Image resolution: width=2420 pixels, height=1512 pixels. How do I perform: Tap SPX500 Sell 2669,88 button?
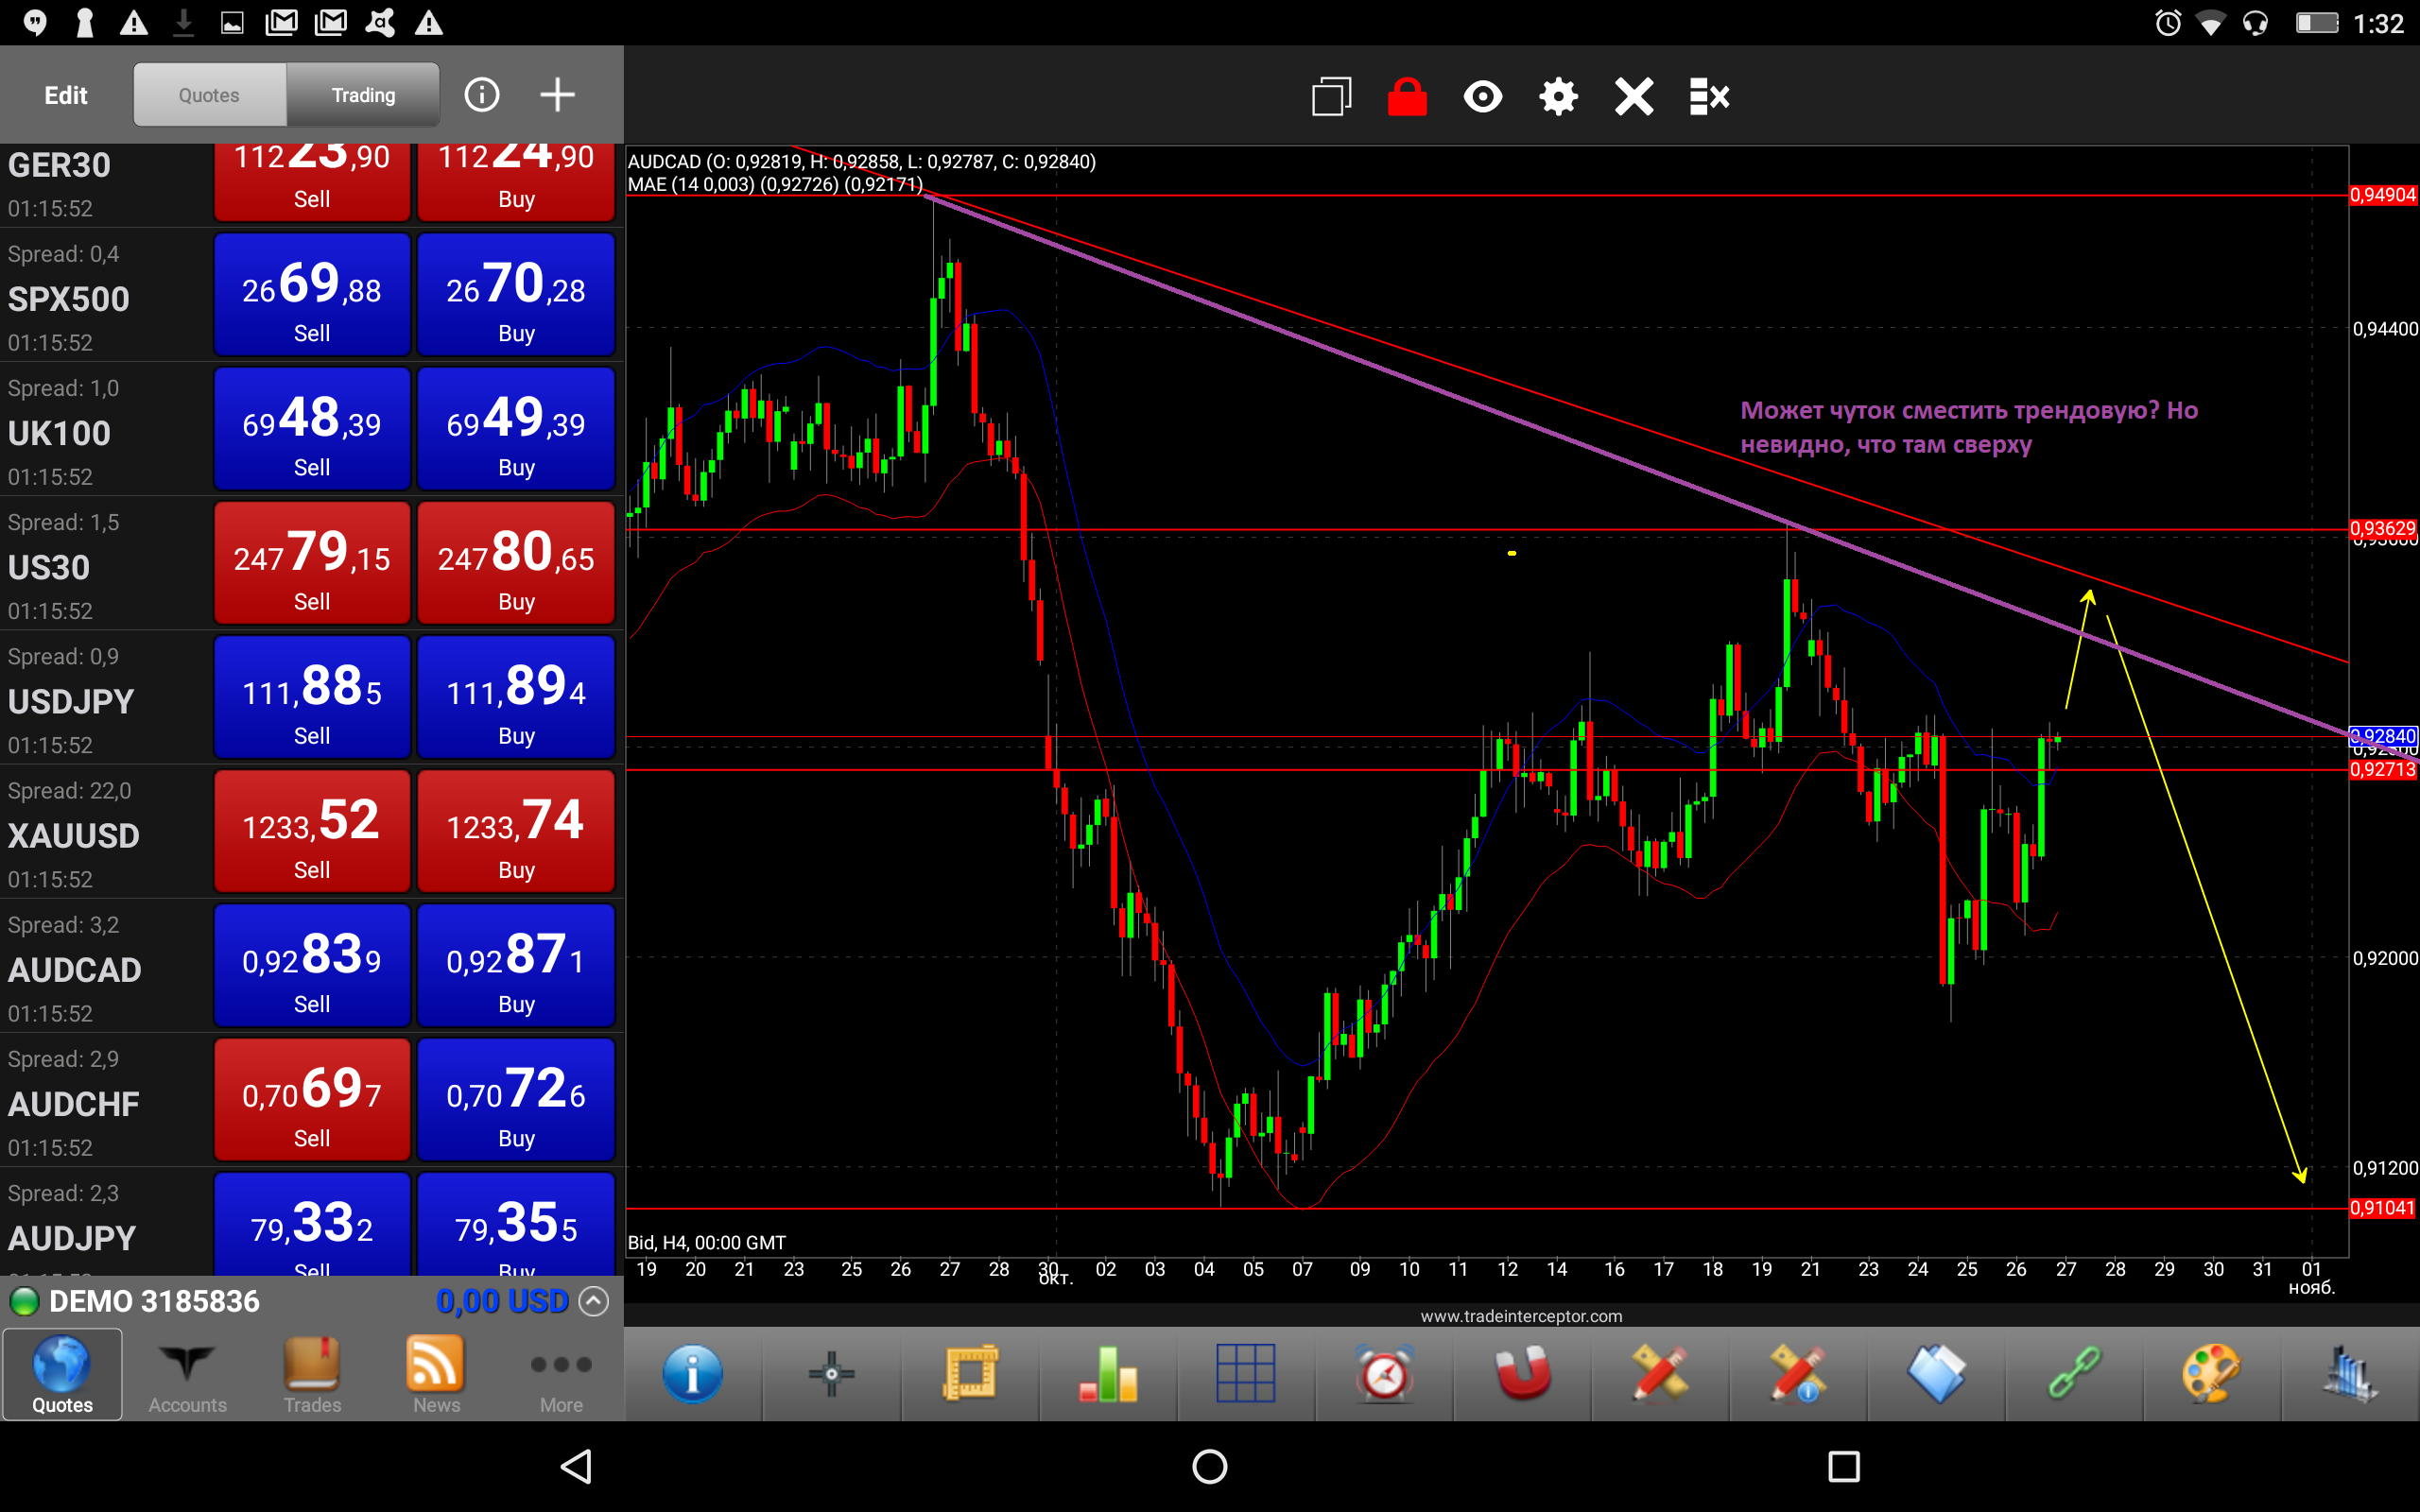point(312,295)
